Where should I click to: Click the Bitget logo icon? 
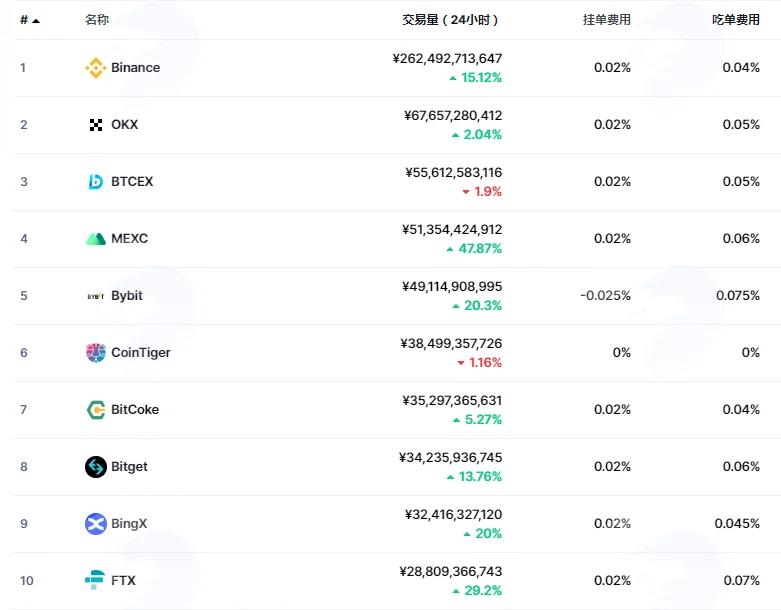96,467
